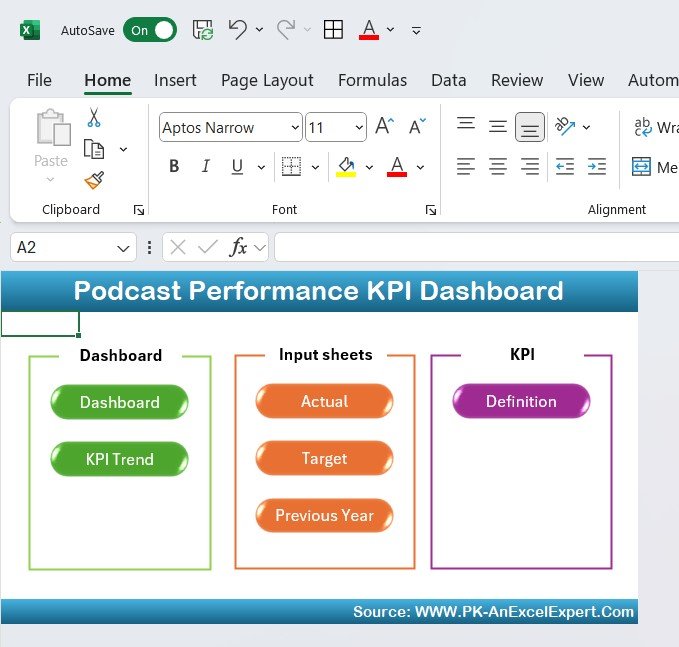Click the Orientation text rotate icon
Image resolution: width=679 pixels, height=647 pixels.
click(565, 126)
